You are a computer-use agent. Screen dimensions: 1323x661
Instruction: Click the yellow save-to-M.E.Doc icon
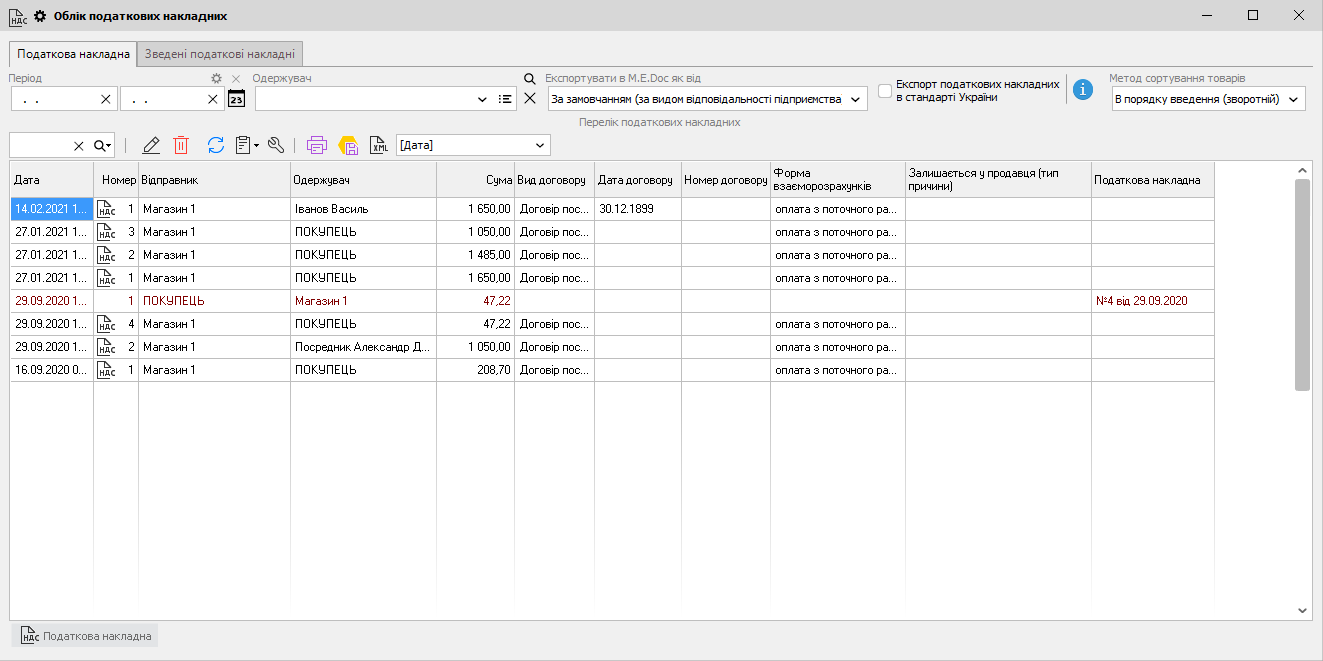click(348, 145)
